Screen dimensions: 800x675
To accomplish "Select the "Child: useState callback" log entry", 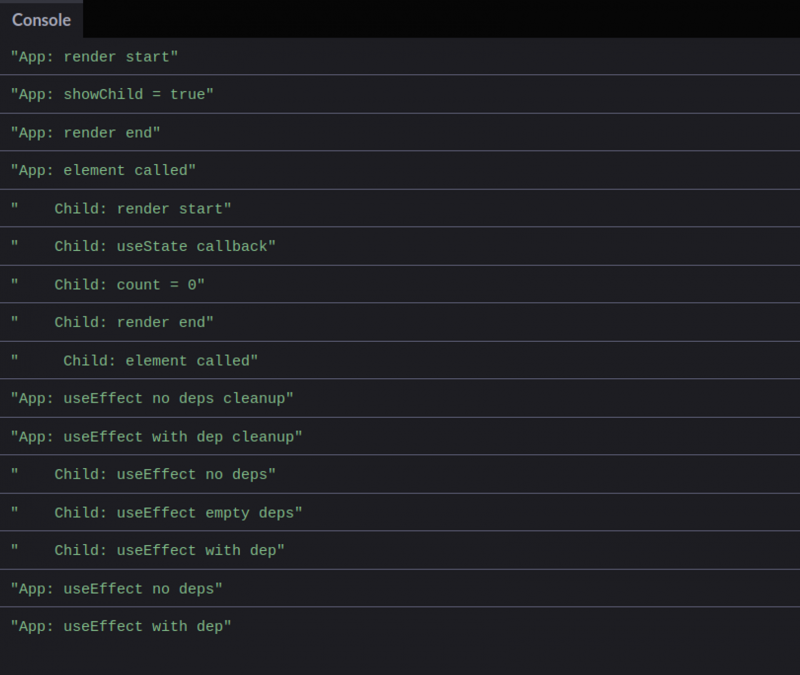I will click(x=400, y=246).
